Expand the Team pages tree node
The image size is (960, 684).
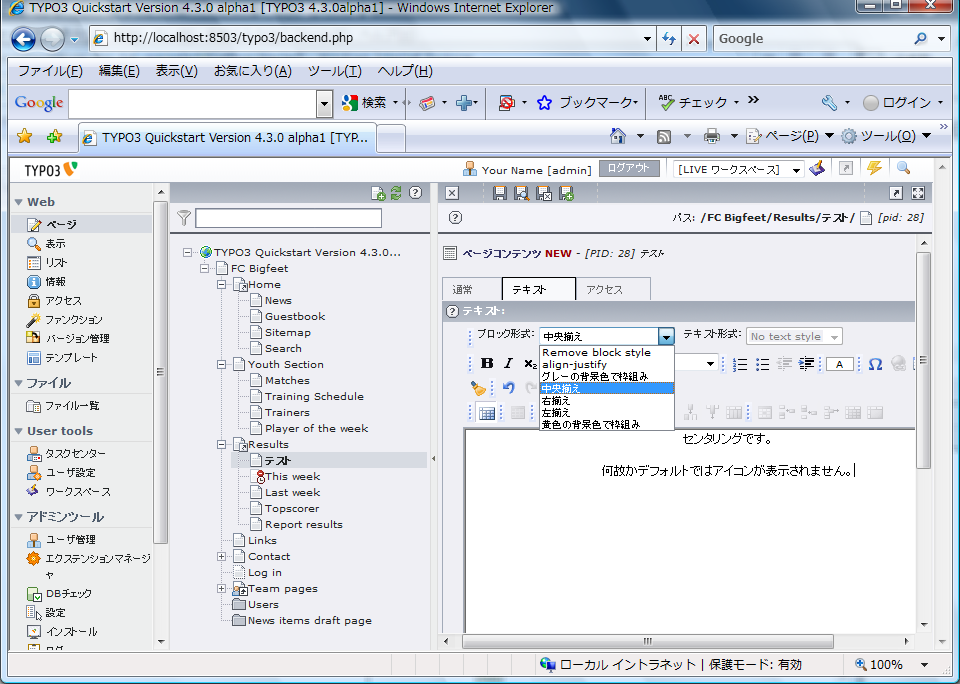point(222,588)
